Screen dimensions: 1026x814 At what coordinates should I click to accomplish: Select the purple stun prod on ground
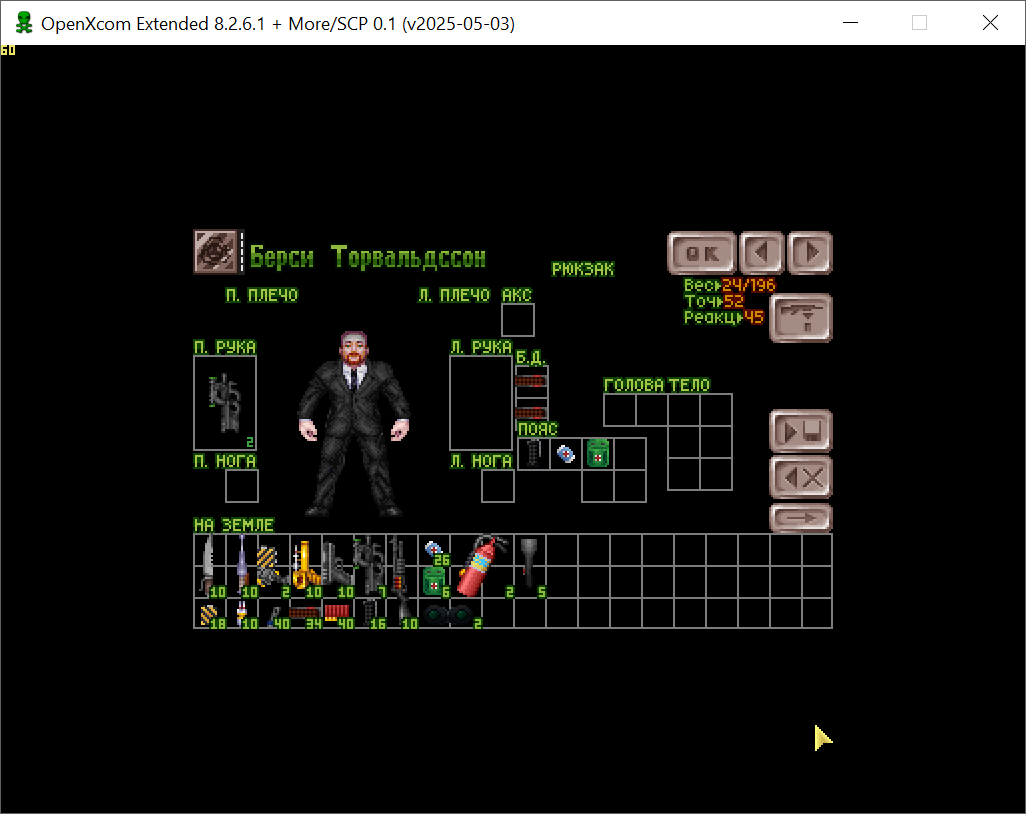click(242, 565)
